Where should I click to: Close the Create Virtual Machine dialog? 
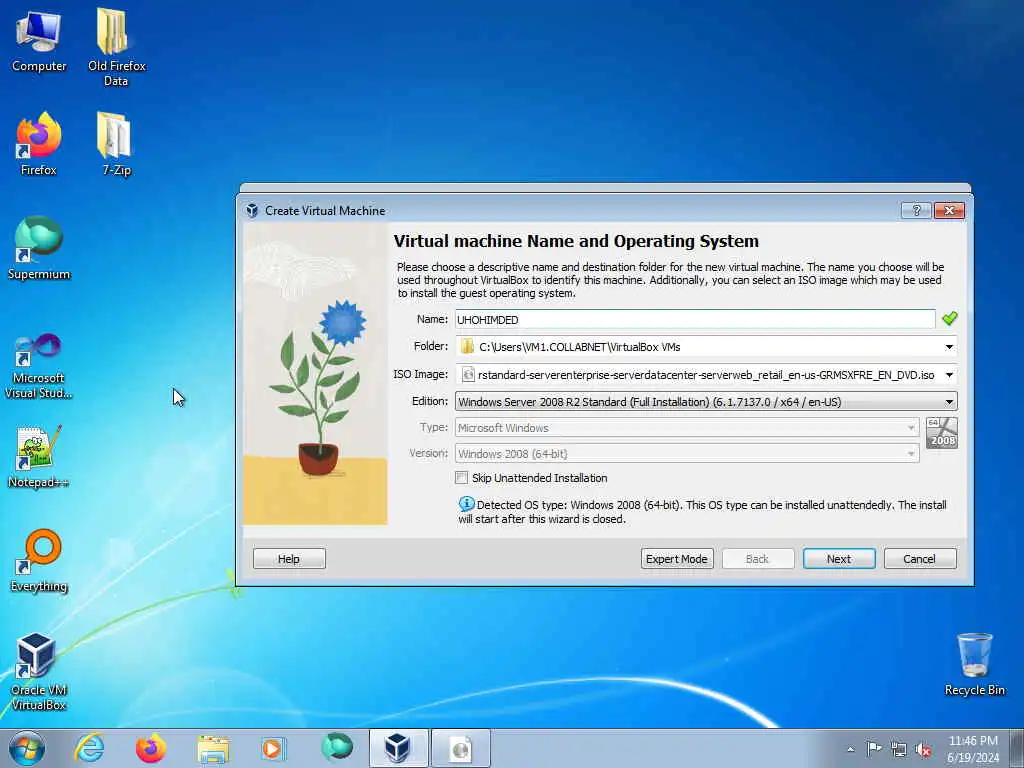coord(950,210)
